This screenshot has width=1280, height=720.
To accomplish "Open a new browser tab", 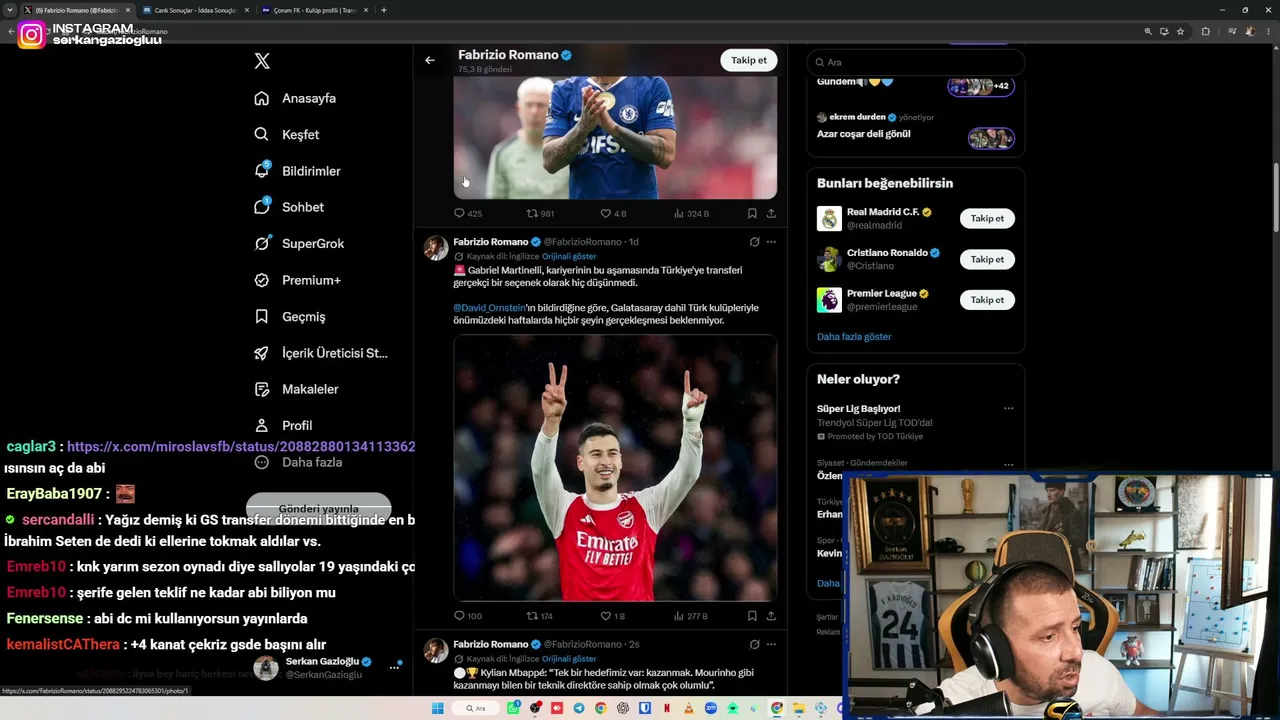I will pos(384,10).
